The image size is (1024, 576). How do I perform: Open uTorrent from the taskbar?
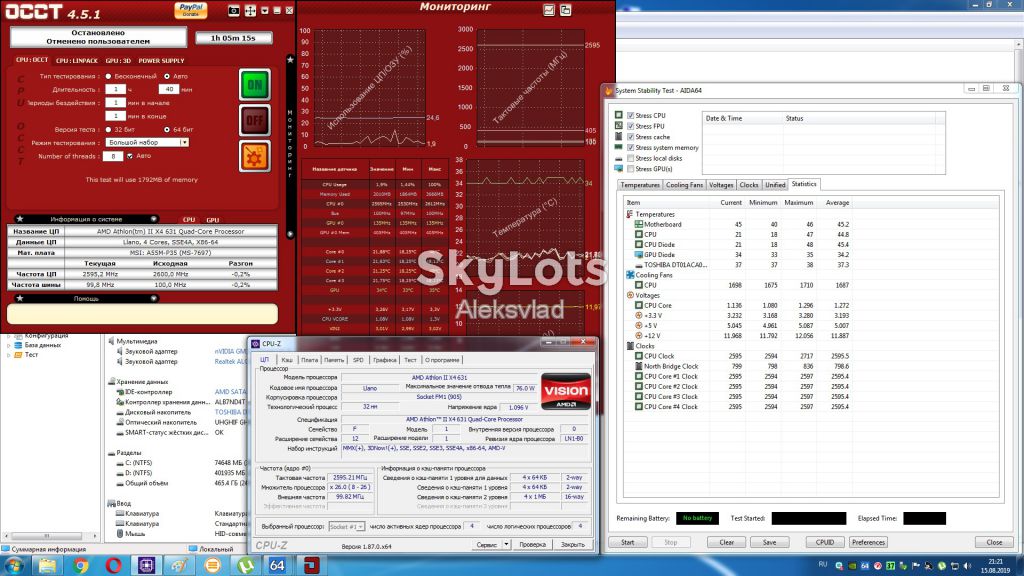click(246, 565)
